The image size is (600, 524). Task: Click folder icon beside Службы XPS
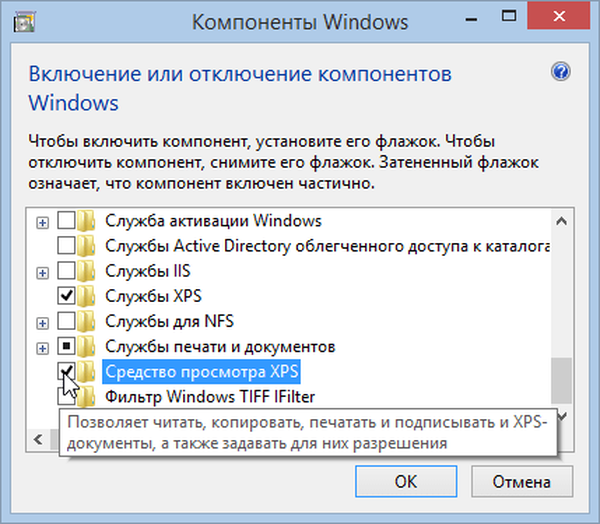pos(87,296)
